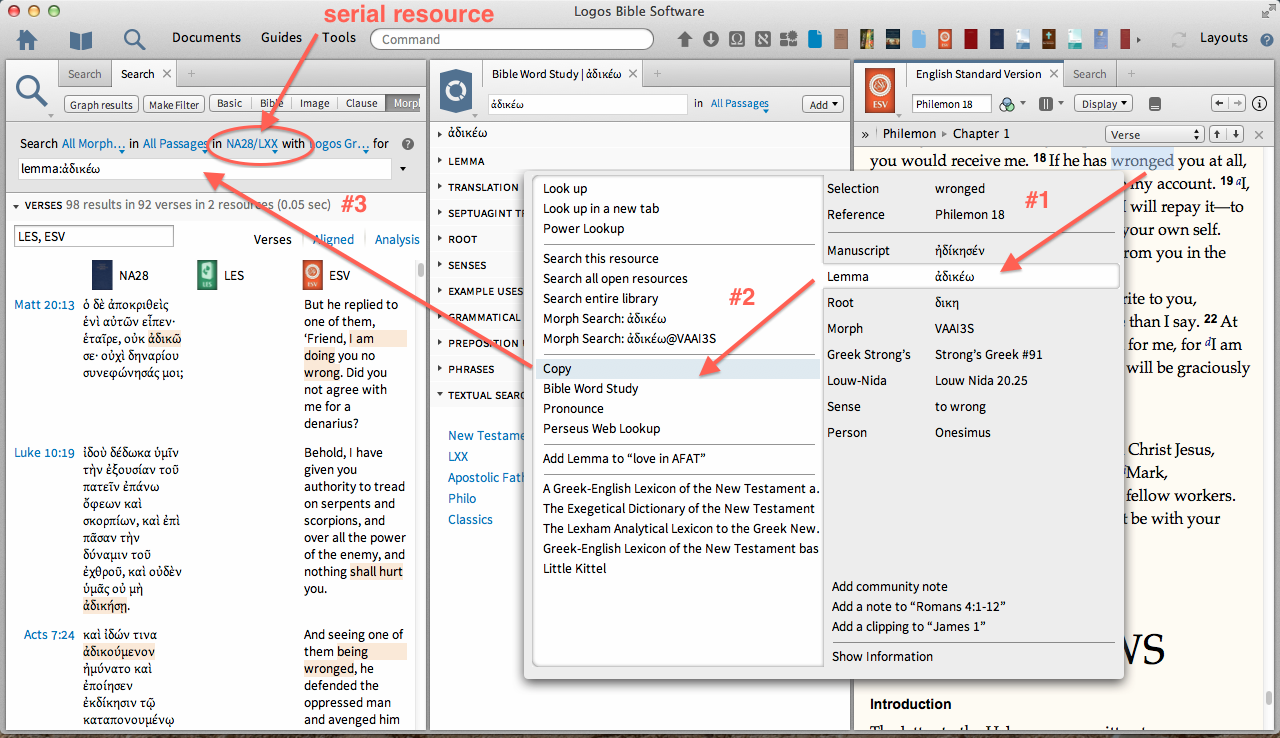This screenshot has width=1280, height=738.
Task: Open the book with cross cover shortcut
Action: click(x=1047, y=39)
